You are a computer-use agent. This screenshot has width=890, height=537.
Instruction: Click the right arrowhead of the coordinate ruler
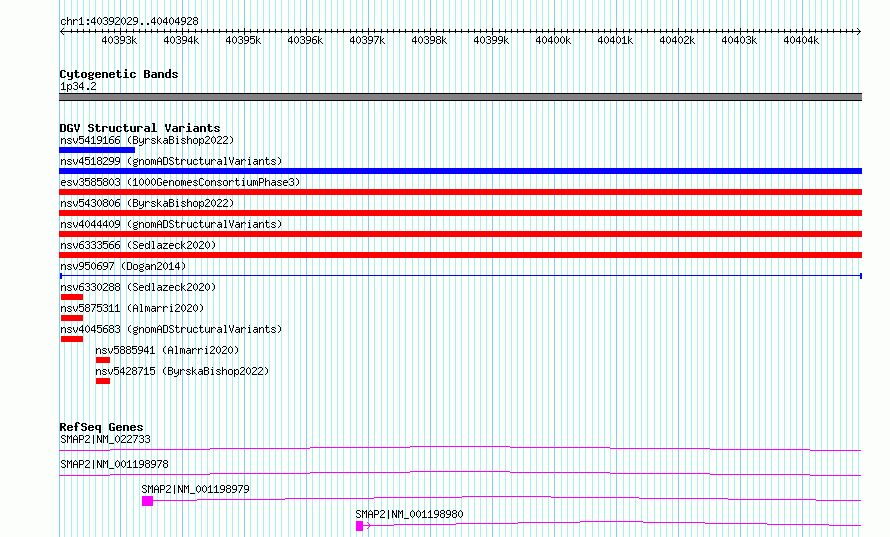tap(859, 32)
